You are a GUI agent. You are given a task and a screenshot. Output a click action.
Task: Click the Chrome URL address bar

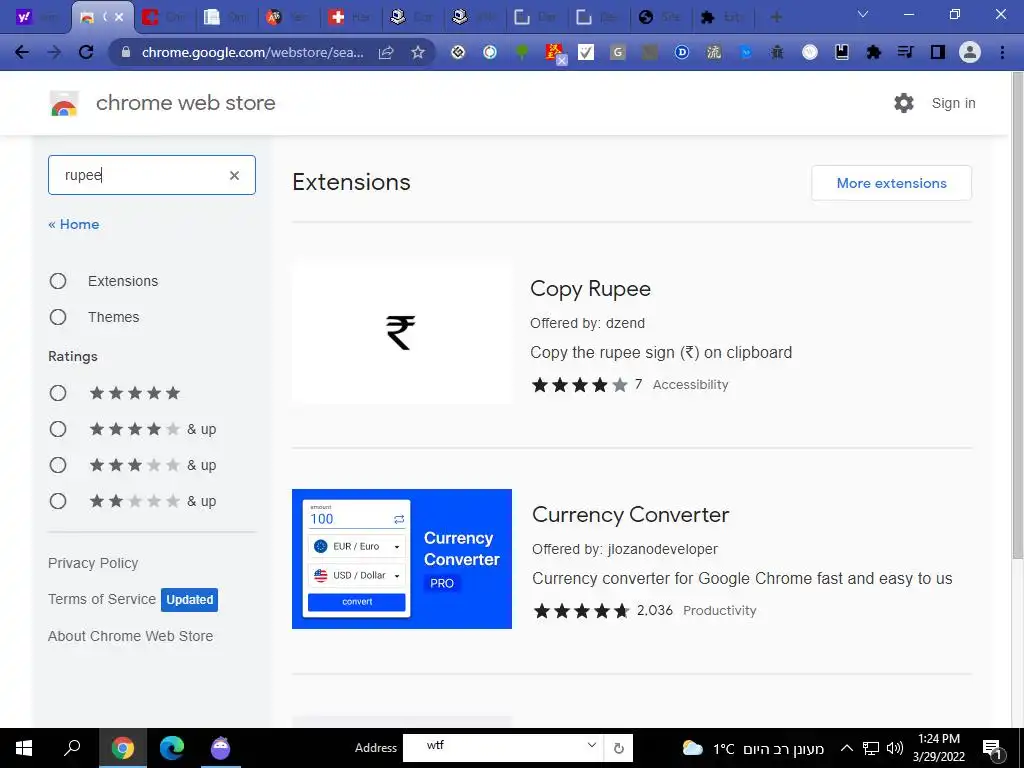coord(253,52)
